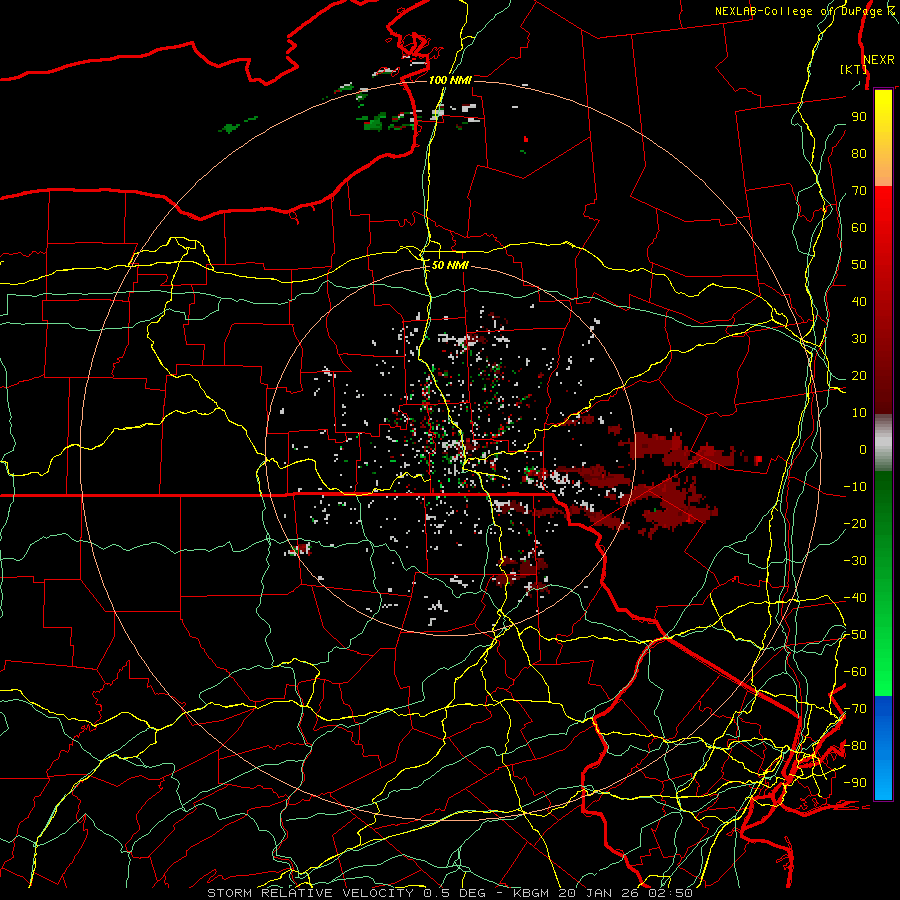Click the 0 scale label
The height and width of the screenshot is (900, 900).
(863, 449)
